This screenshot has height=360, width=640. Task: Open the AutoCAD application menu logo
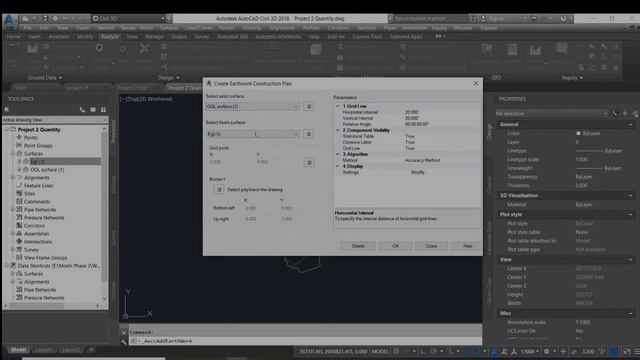10,20
